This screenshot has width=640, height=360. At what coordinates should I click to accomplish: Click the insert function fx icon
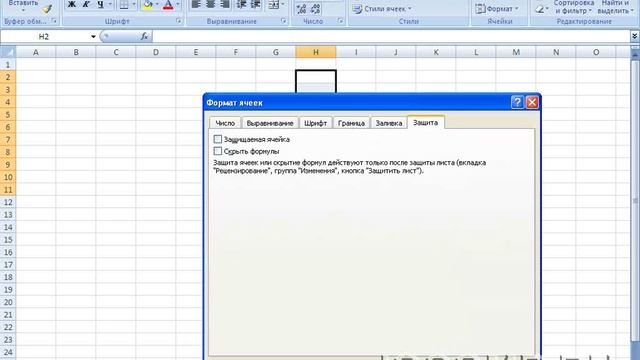coord(144,36)
